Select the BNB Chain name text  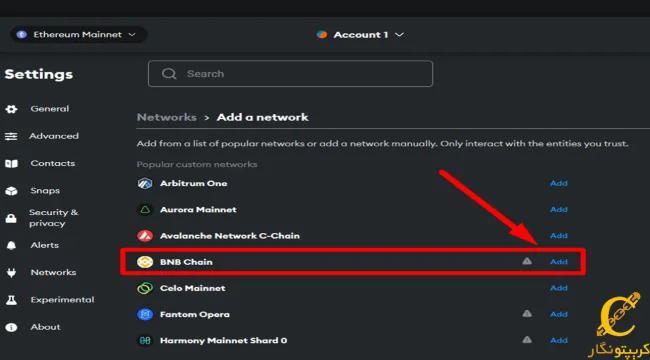tap(186, 262)
